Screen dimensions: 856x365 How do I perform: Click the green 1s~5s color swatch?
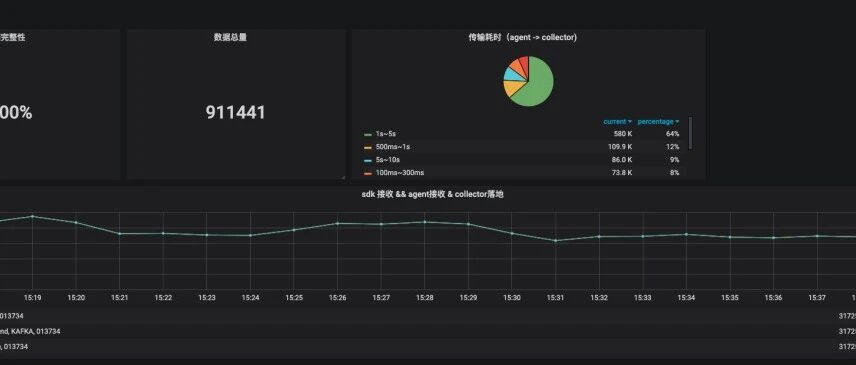(x=368, y=134)
